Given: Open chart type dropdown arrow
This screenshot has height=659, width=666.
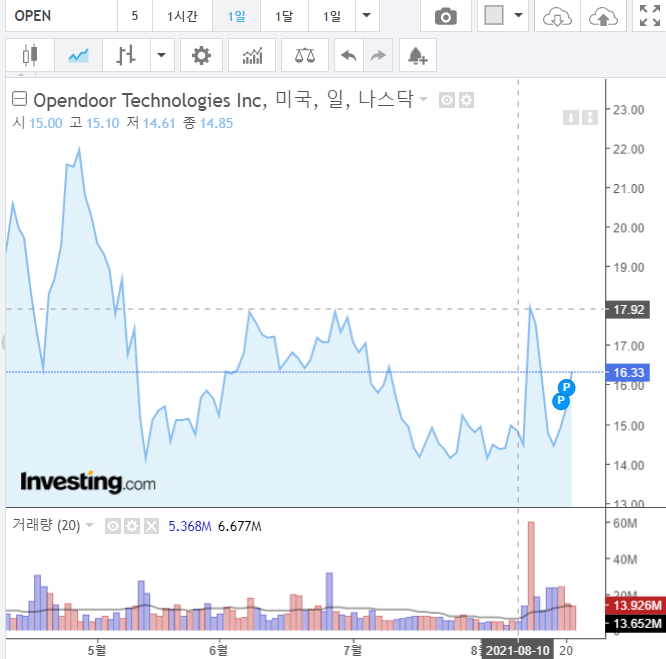Looking at the screenshot, I should [x=162, y=55].
